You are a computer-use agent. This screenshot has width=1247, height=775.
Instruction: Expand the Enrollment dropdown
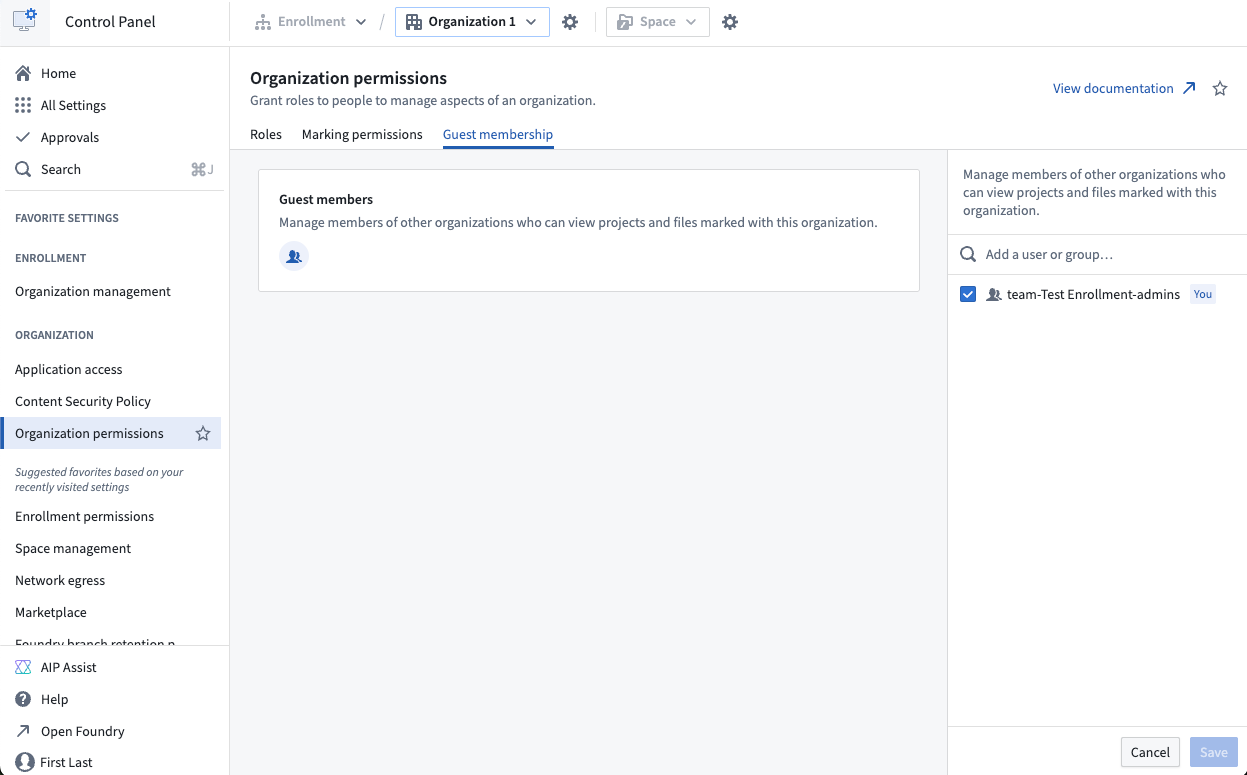(x=311, y=22)
